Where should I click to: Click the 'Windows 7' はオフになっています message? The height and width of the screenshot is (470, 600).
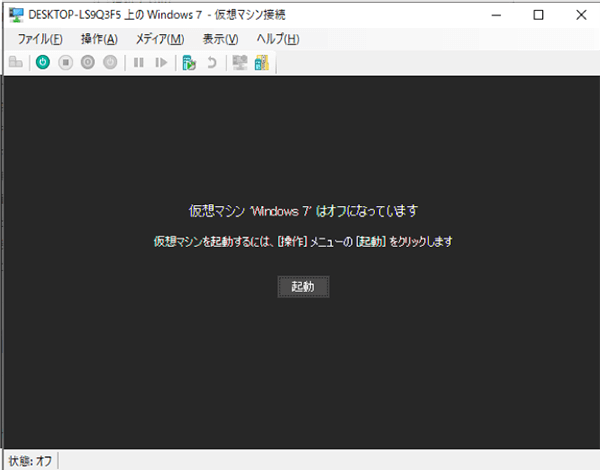pos(303,211)
